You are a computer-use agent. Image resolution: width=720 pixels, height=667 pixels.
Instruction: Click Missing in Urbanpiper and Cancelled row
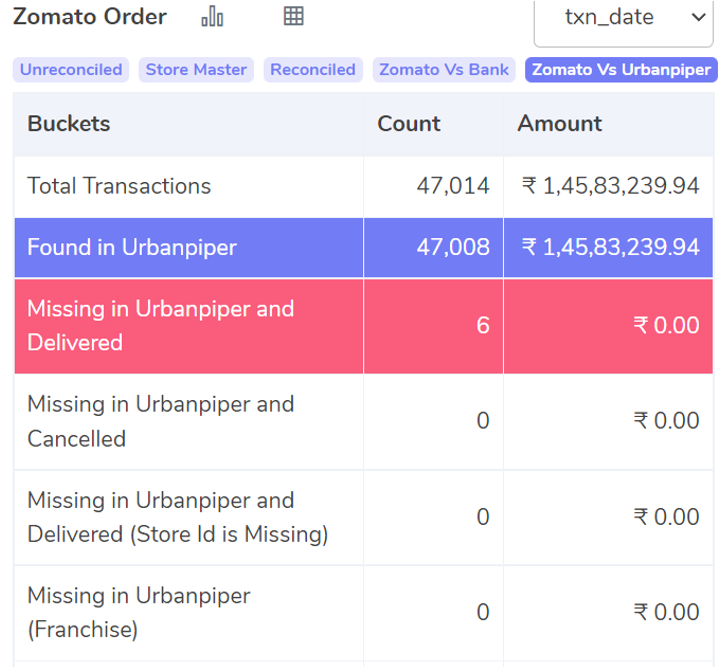[x=364, y=421]
